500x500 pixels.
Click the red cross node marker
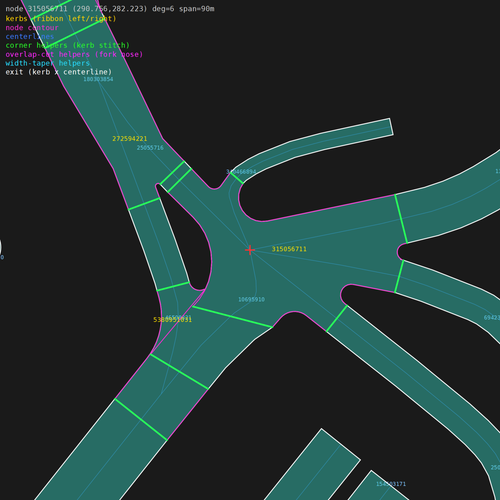click(x=250, y=250)
